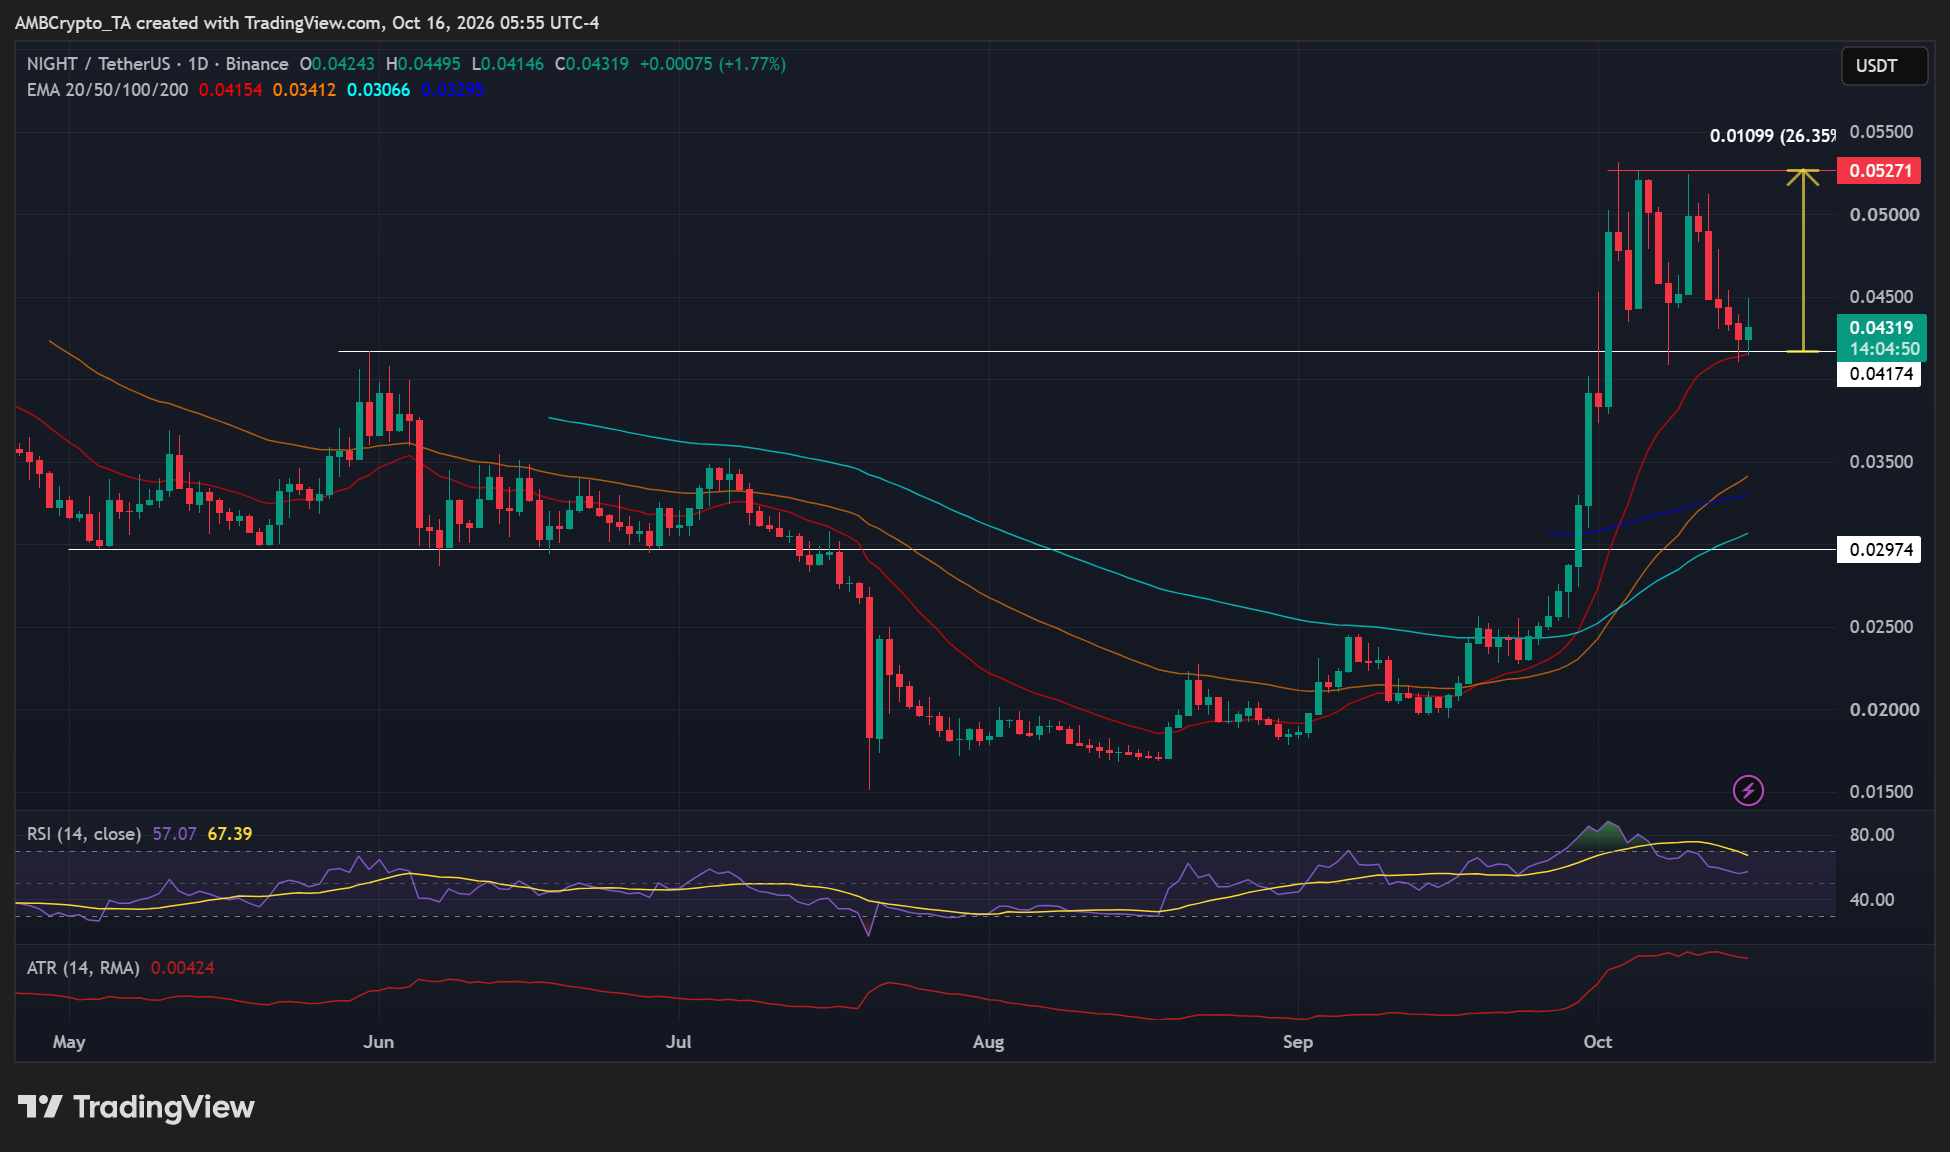This screenshot has height=1152, width=1950.
Task: Click the RSI 80.00 scale label
Action: point(1872,835)
